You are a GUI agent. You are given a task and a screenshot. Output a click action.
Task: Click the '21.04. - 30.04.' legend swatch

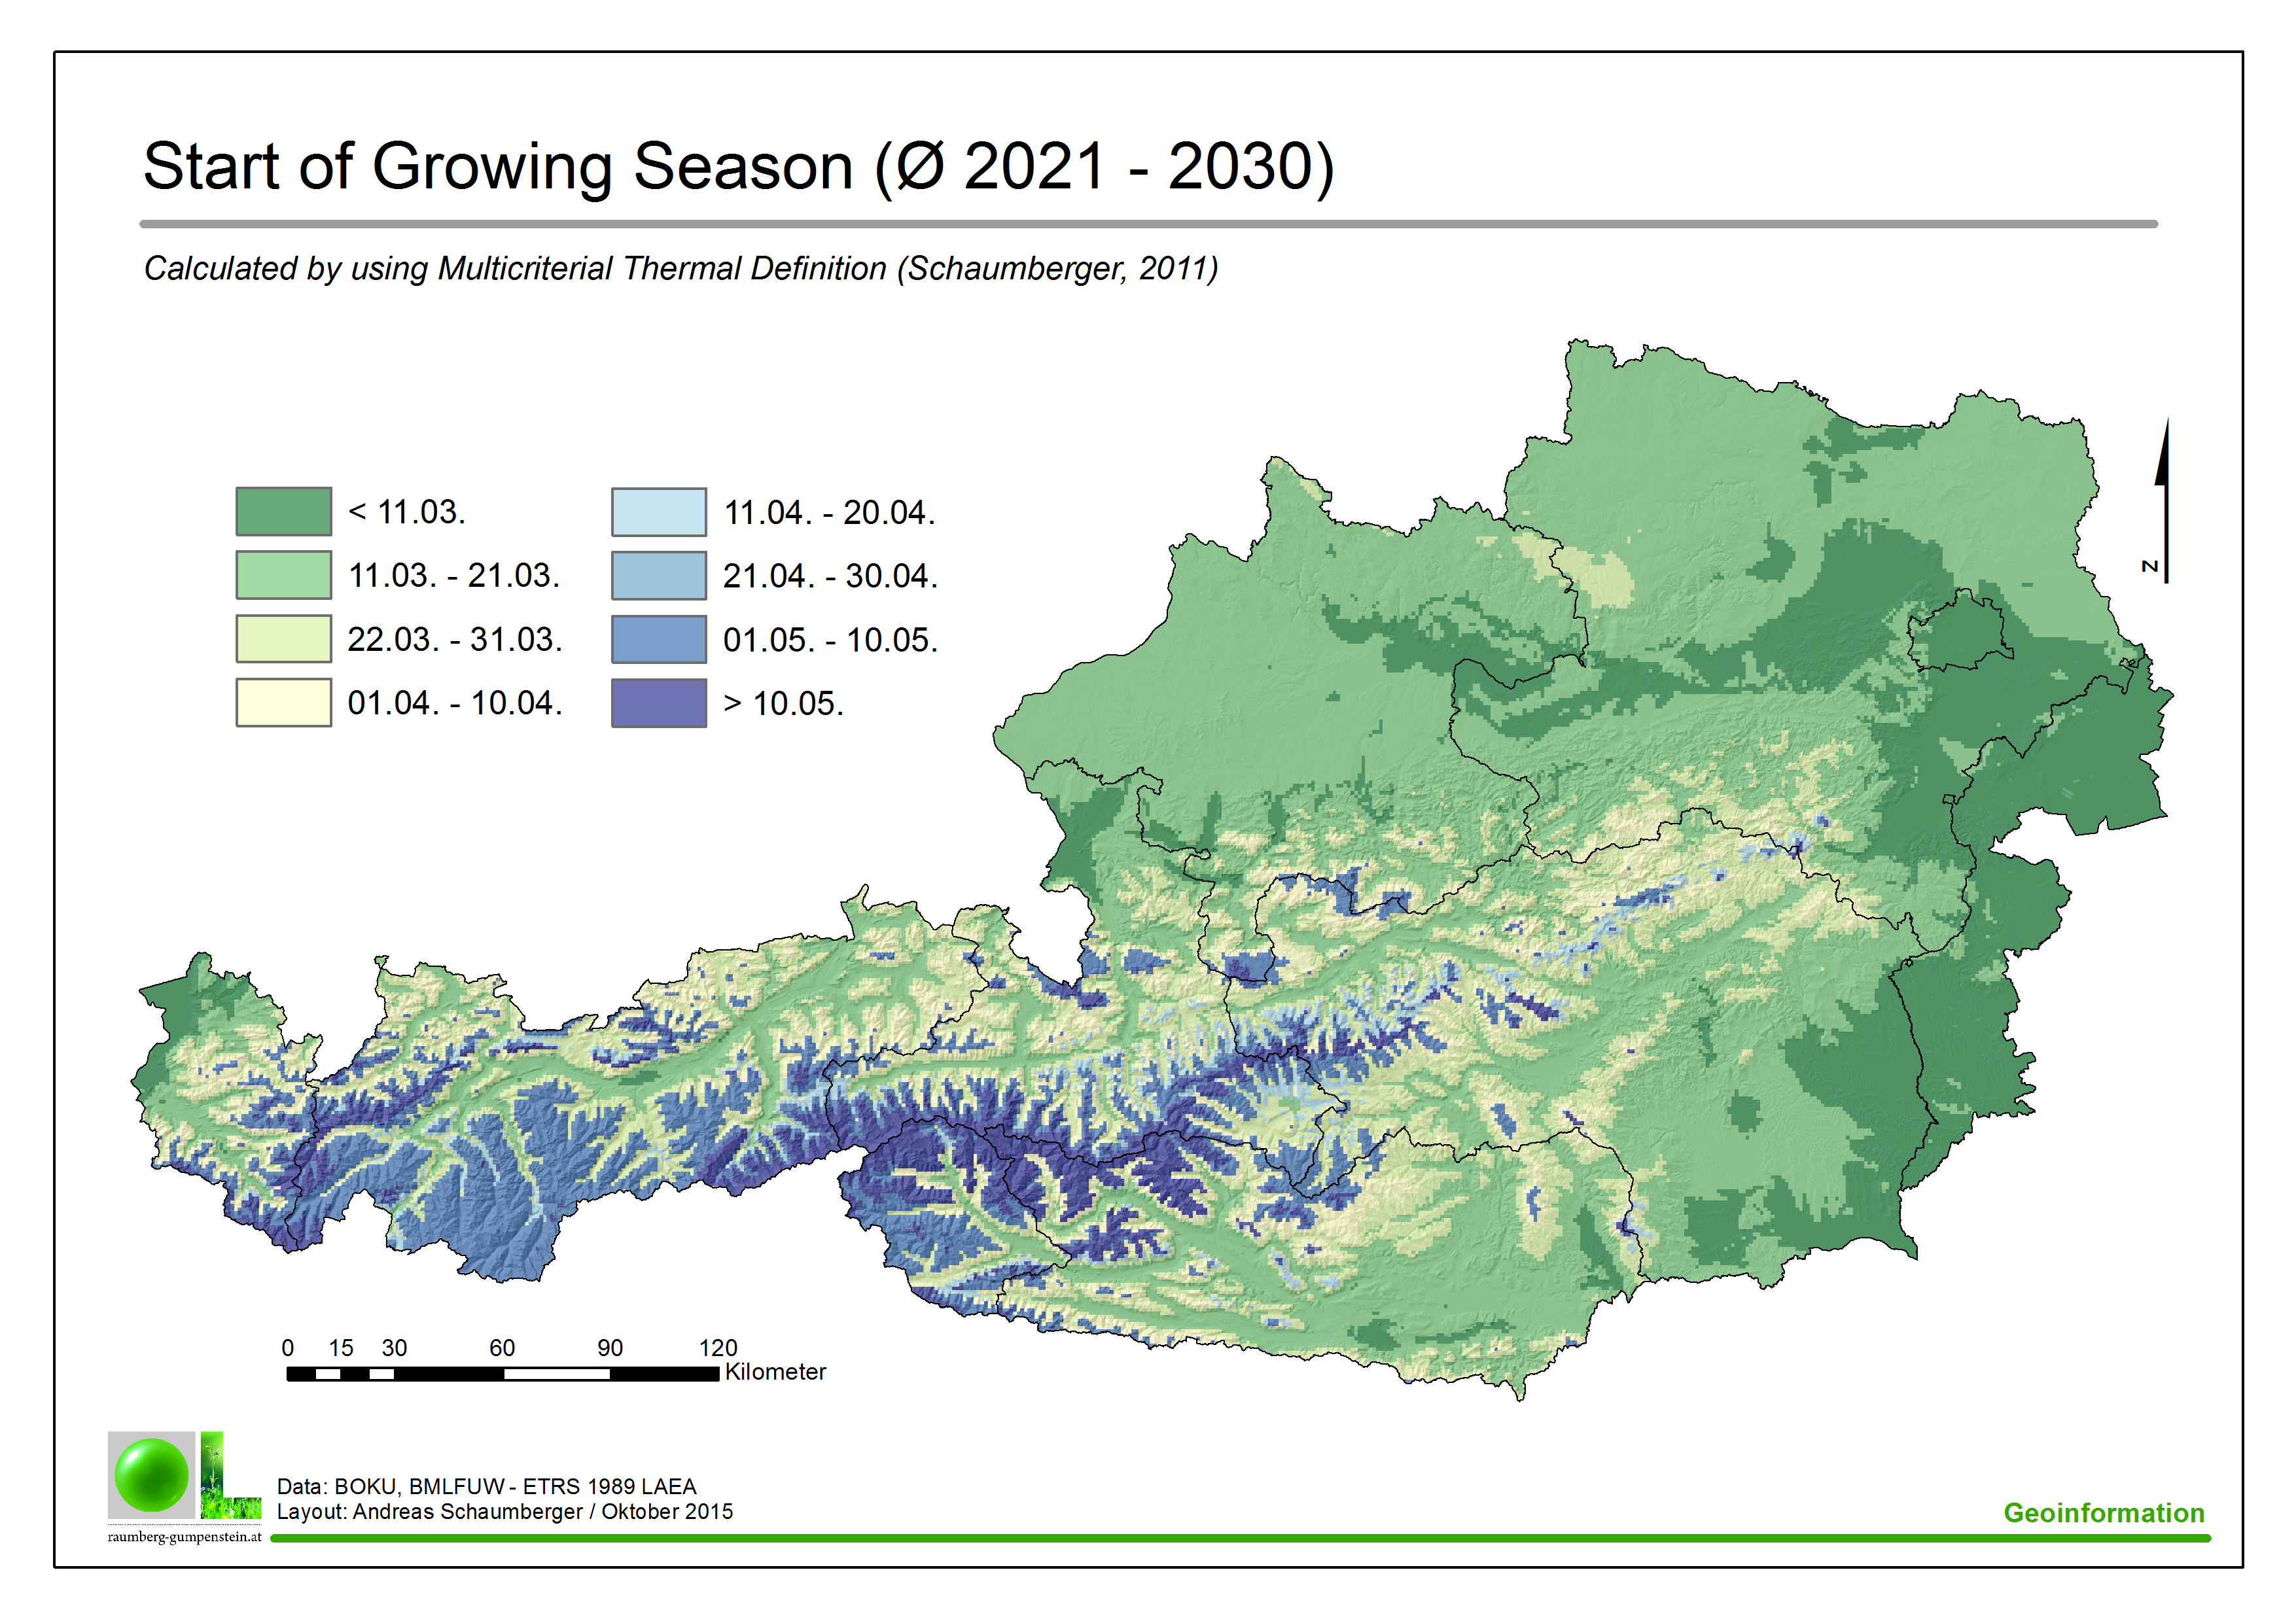pos(659,576)
